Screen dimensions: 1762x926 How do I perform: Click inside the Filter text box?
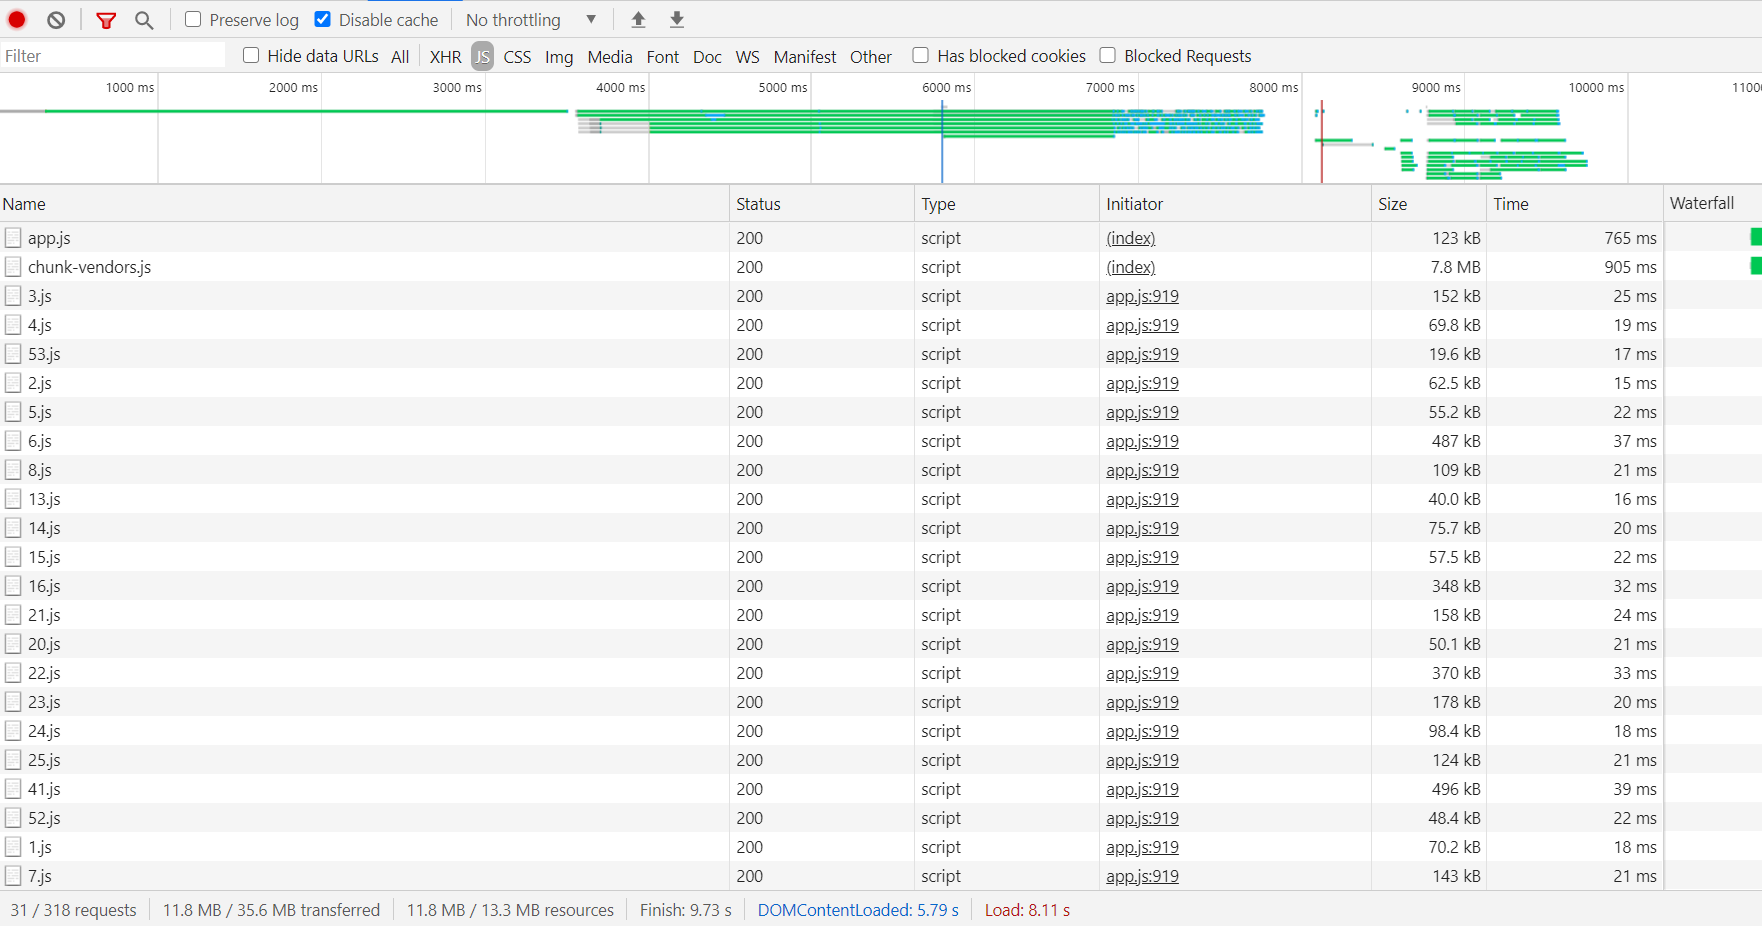pyautogui.click(x=112, y=55)
